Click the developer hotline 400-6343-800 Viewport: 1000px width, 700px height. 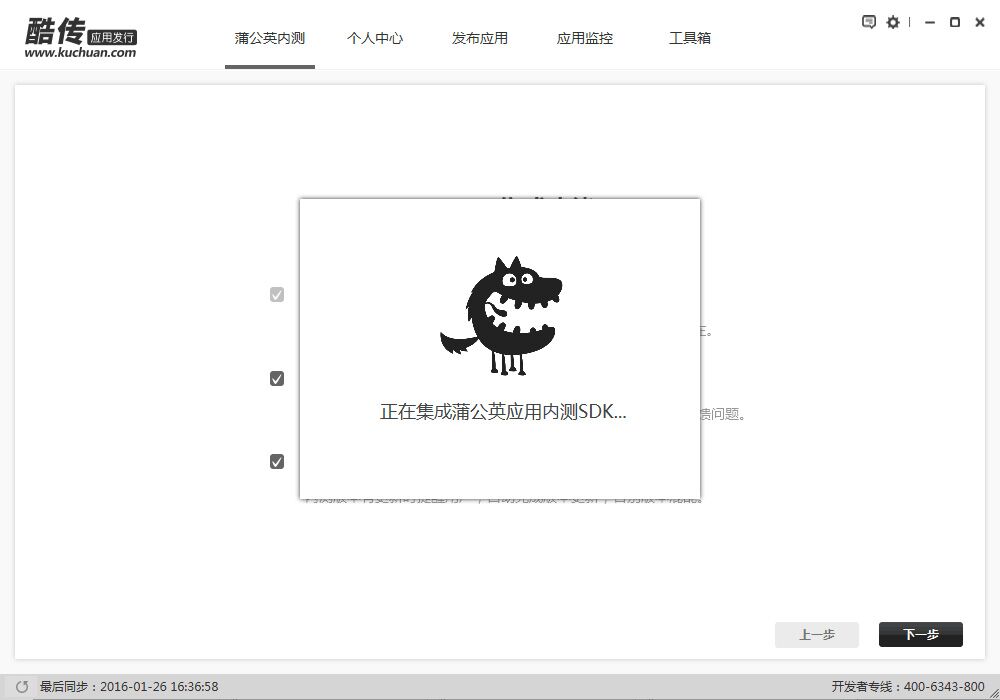pos(946,686)
